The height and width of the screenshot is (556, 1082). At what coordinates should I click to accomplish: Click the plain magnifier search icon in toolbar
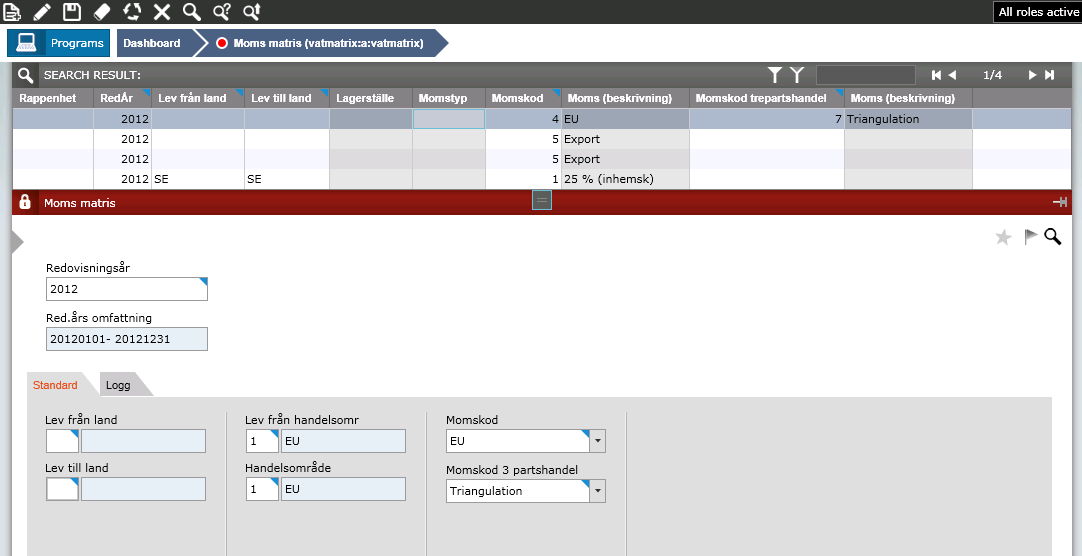point(191,11)
